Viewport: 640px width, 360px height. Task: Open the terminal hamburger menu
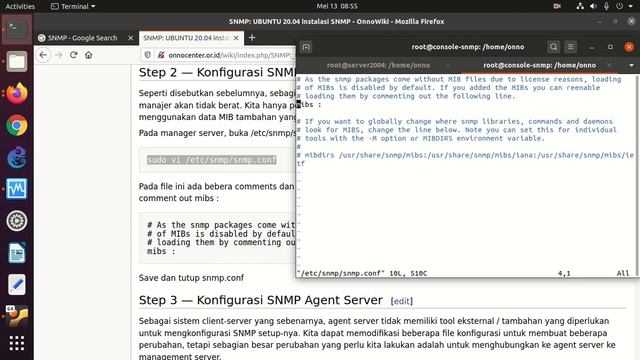571,47
